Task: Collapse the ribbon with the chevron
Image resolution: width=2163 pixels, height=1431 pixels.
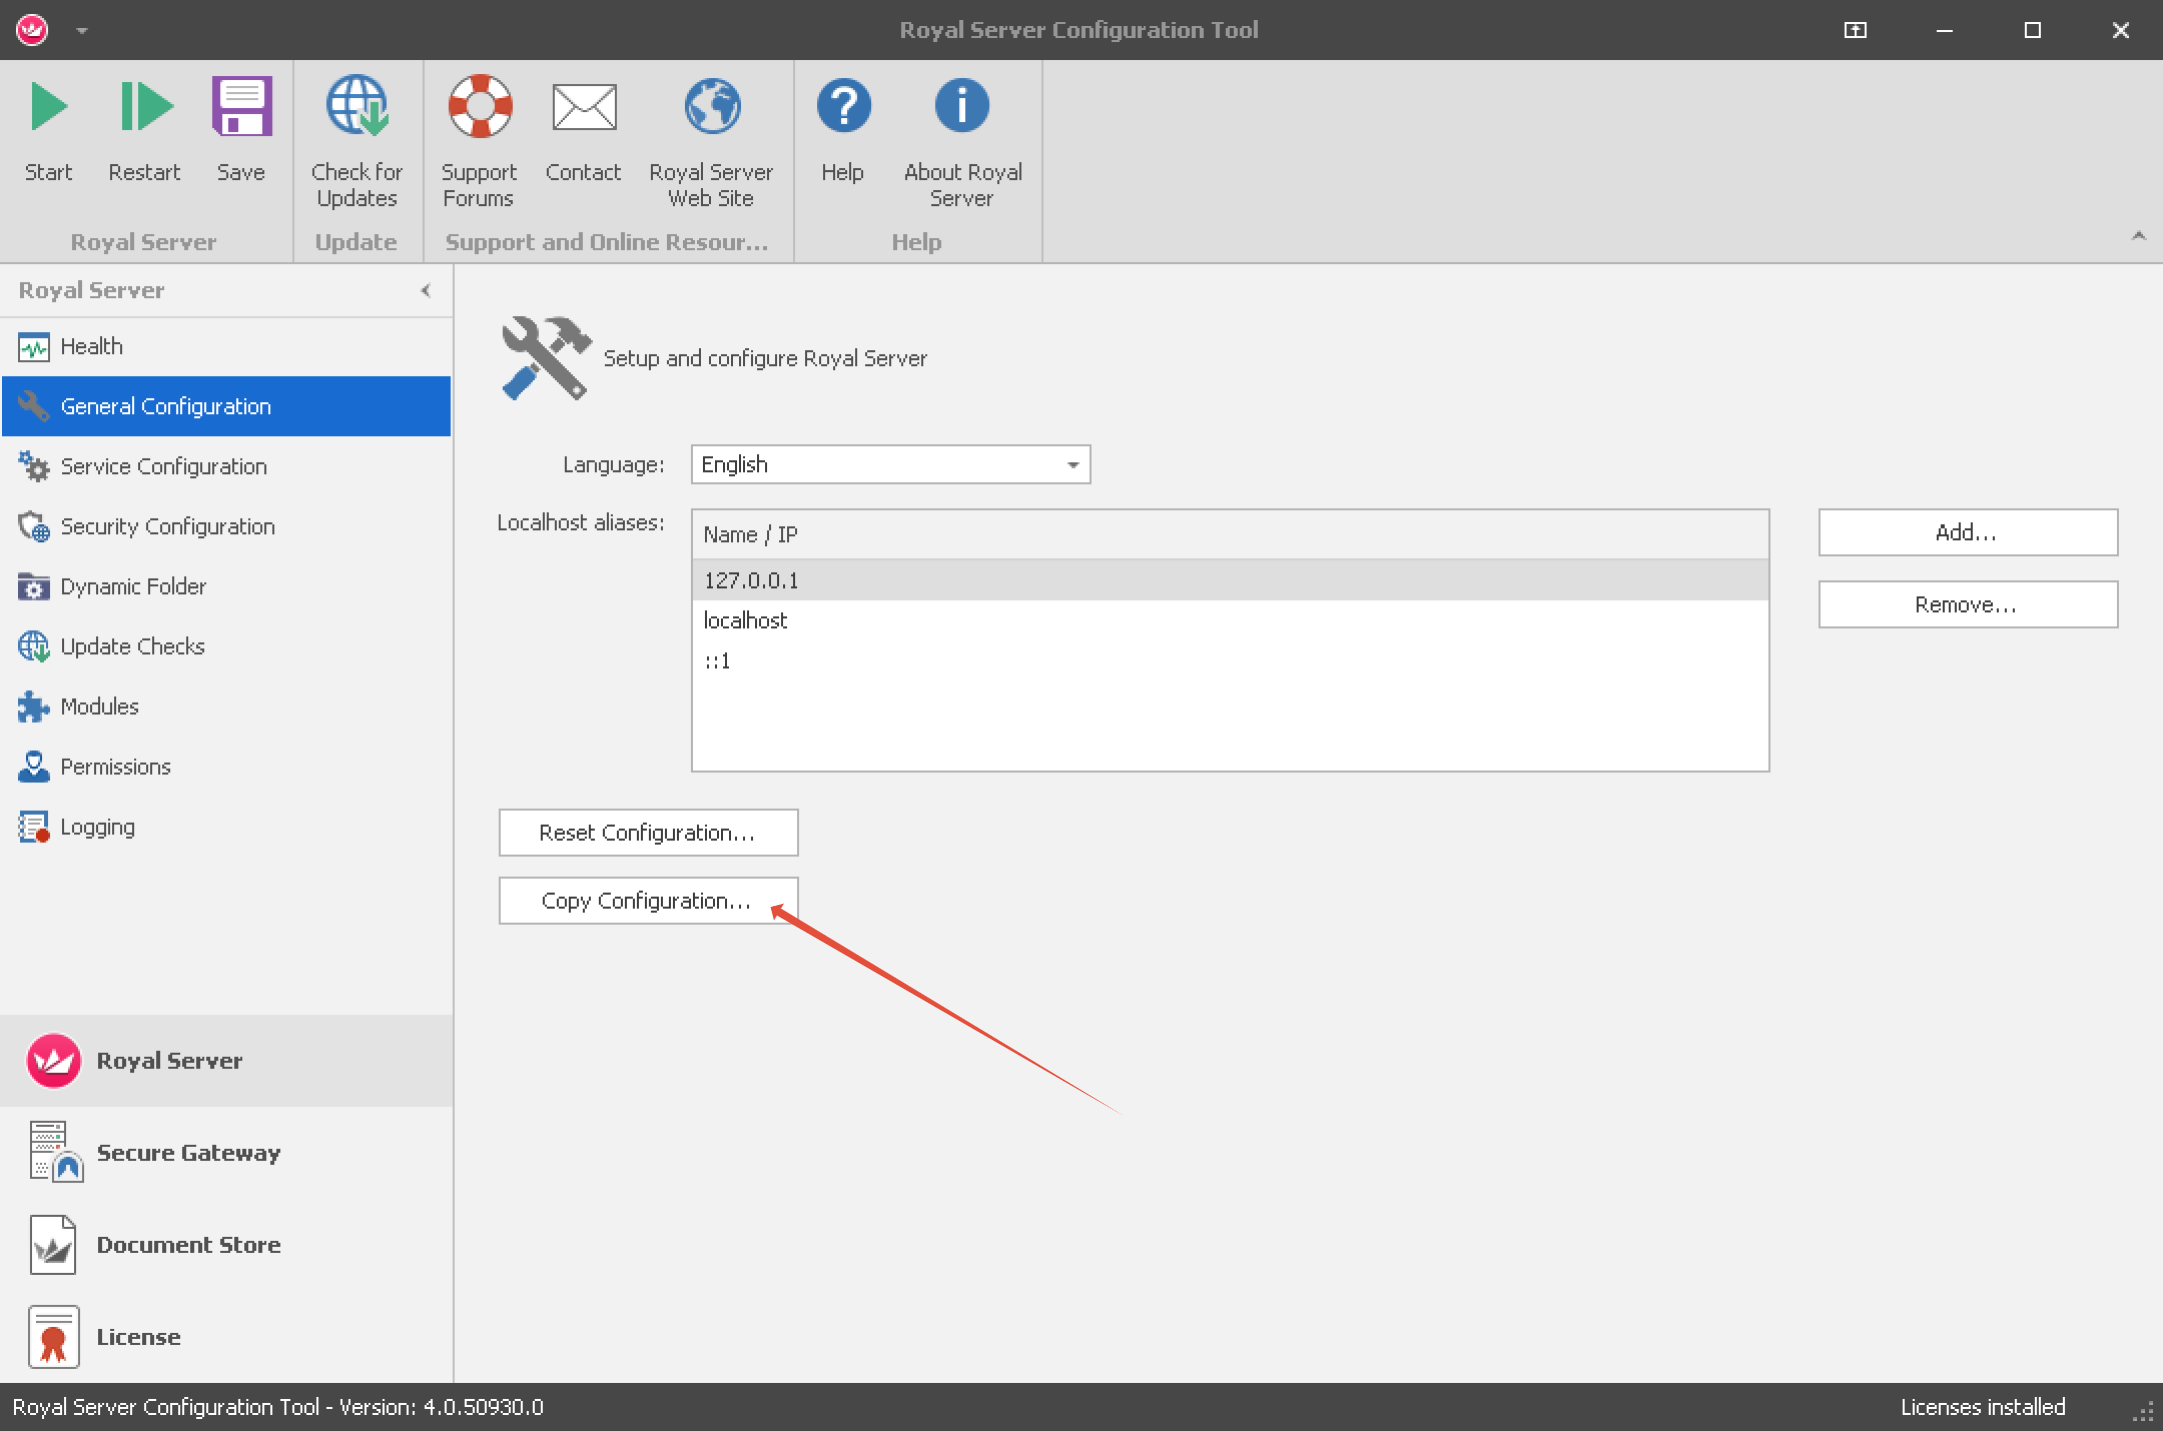Action: (2138, 236)
